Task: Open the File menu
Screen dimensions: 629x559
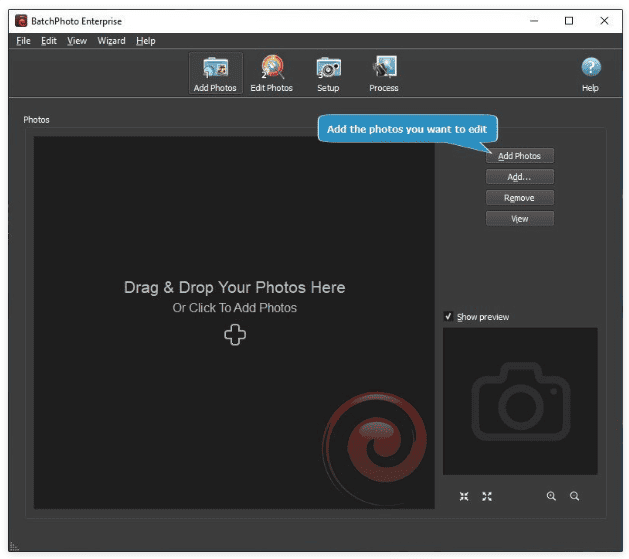Action: coord(23,41)
